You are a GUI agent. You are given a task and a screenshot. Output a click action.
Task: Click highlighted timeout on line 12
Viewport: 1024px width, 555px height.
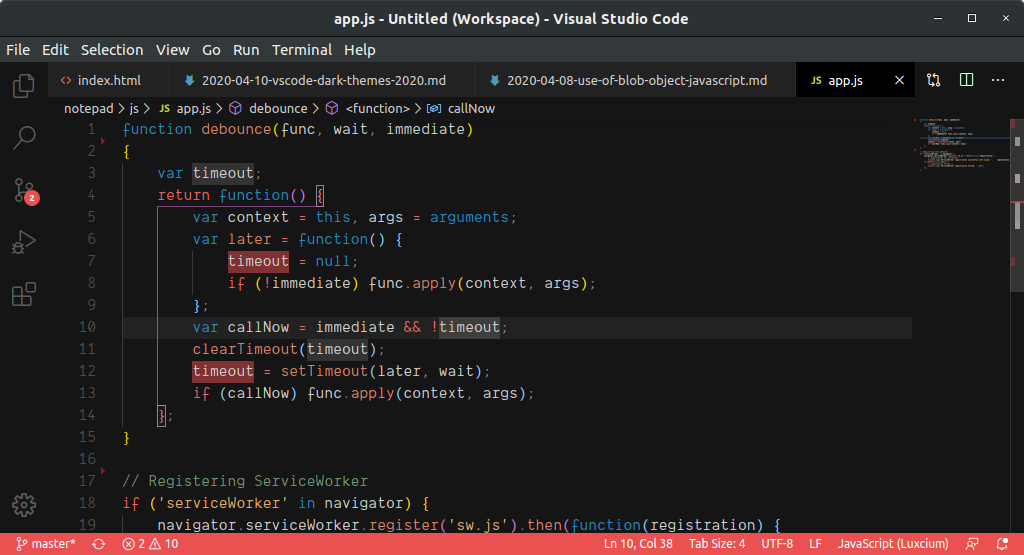click(223, 371)
